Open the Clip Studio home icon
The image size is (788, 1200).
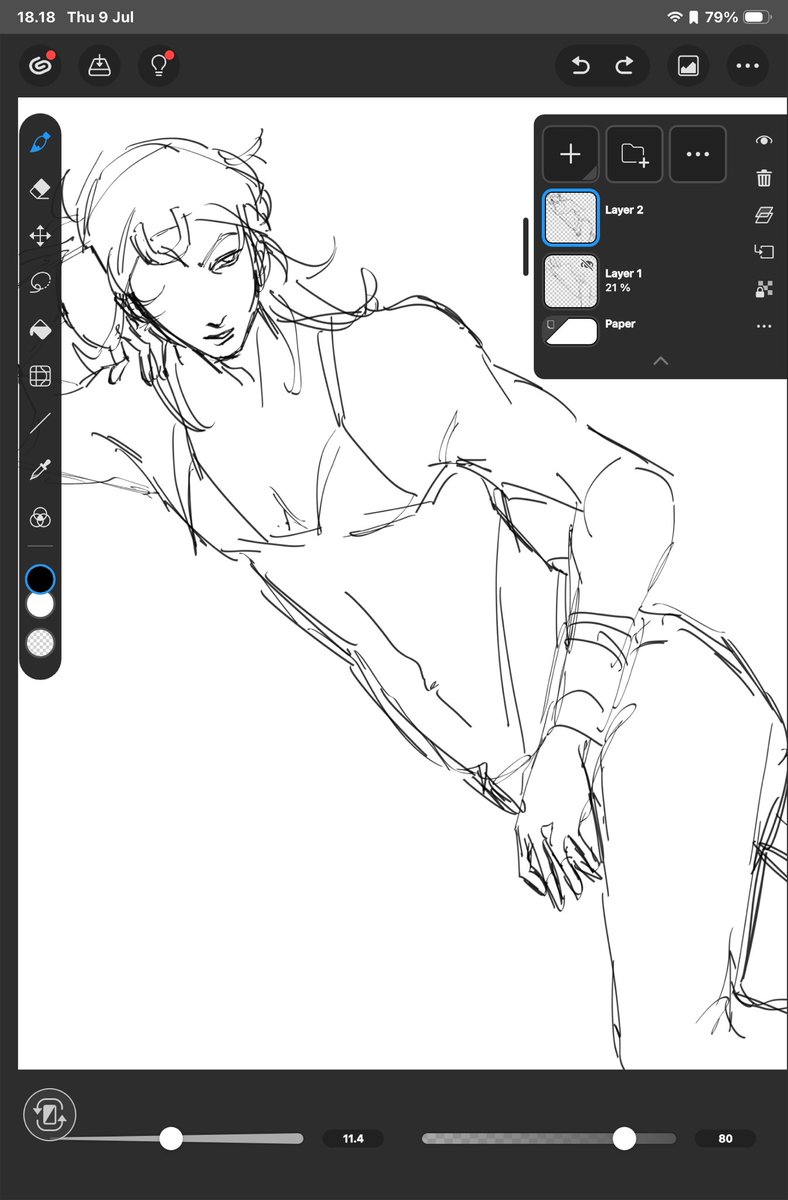[x=40, y=66]
